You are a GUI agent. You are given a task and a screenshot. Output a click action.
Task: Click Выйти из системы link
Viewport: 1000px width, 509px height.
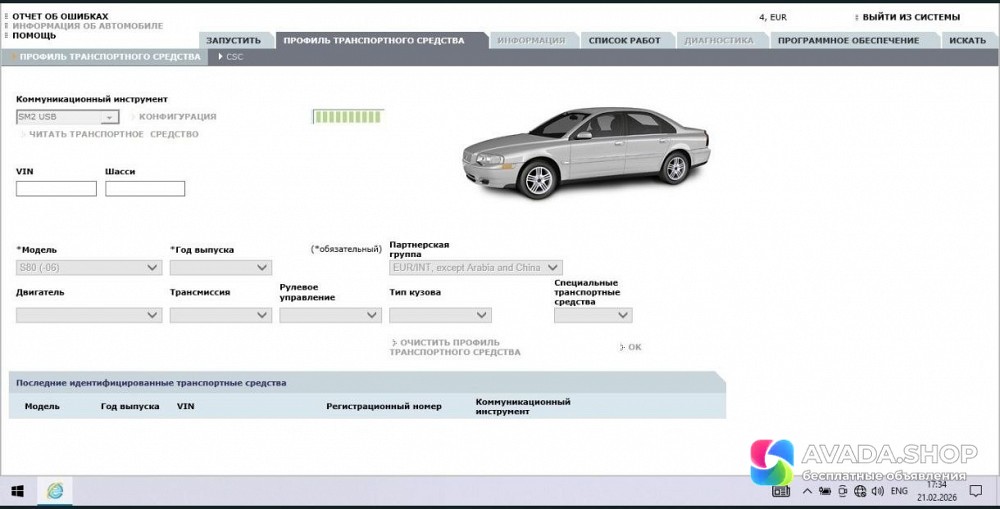click(910, 17)
